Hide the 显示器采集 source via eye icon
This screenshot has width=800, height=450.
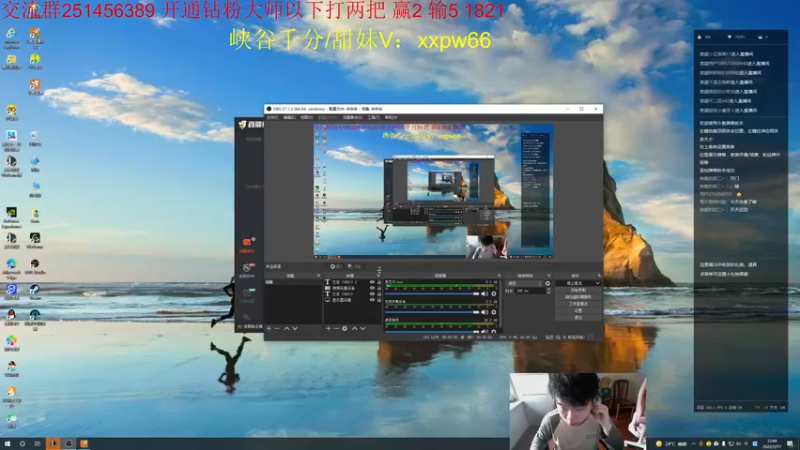coord(372,300)
